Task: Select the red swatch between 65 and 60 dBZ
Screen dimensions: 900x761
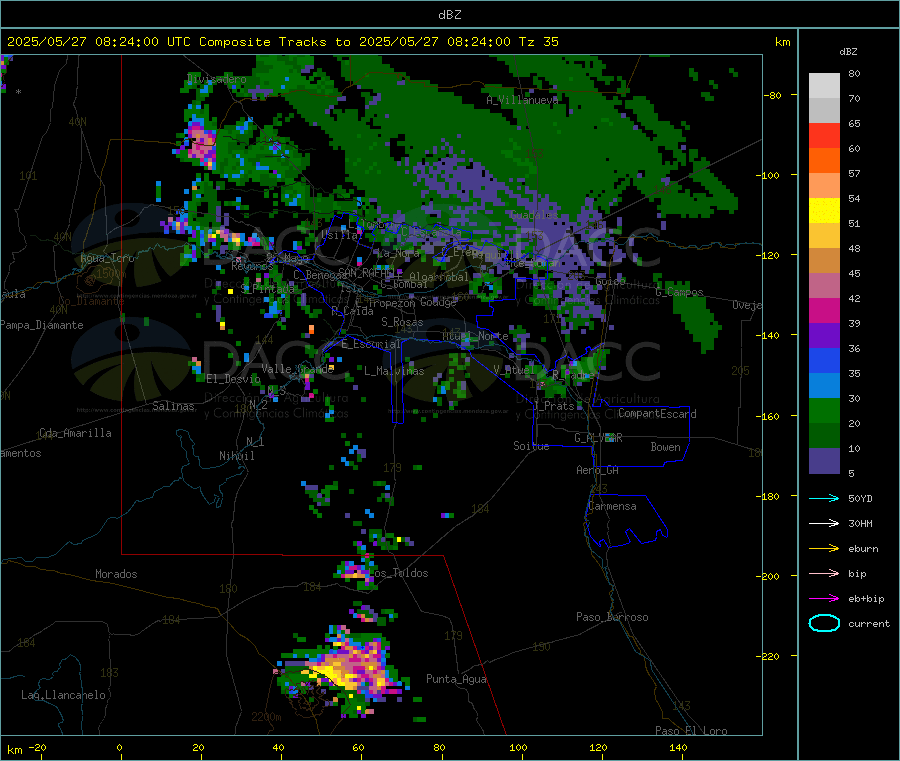Action: pos(824,135)
